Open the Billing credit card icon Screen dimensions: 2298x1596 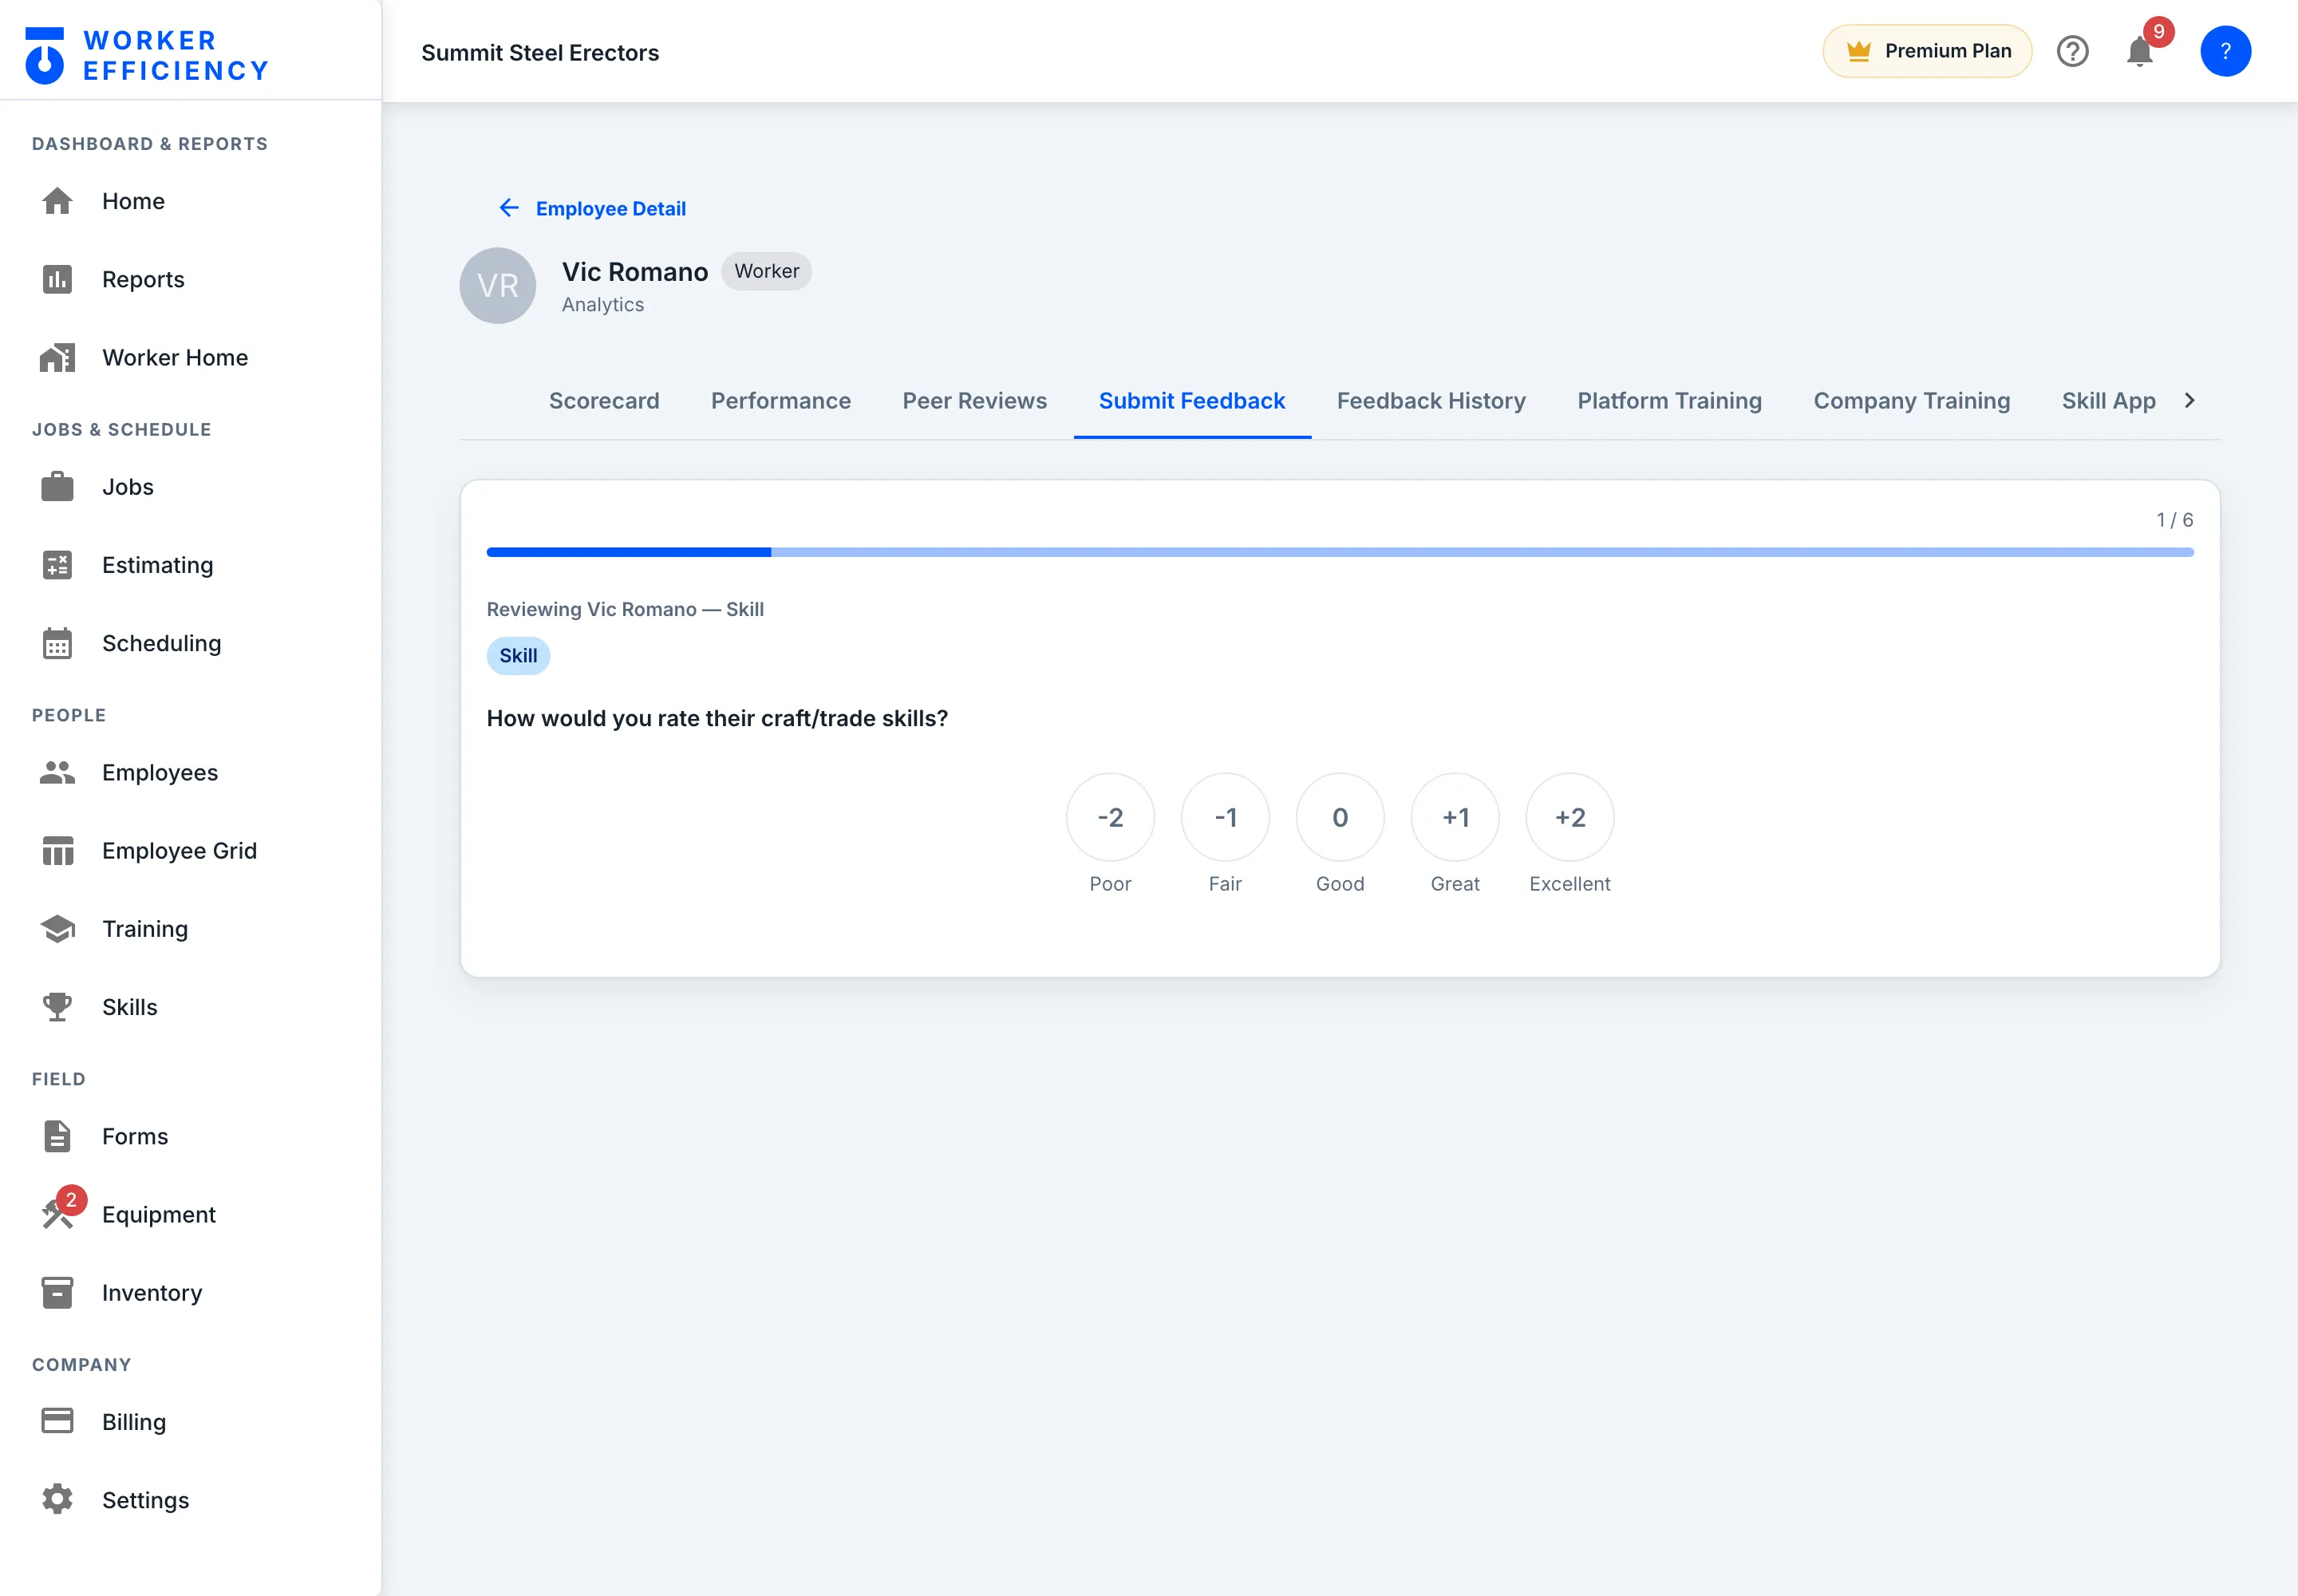[57, 1421]
